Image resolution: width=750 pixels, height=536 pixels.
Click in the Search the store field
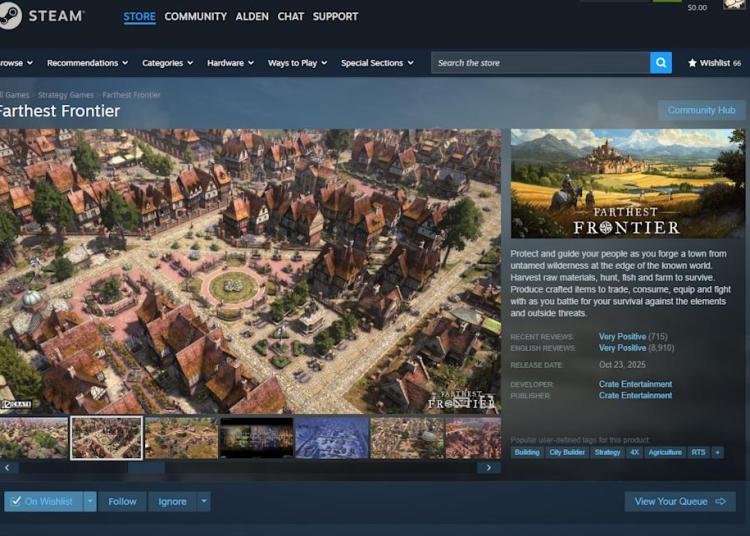pos(540,63)
